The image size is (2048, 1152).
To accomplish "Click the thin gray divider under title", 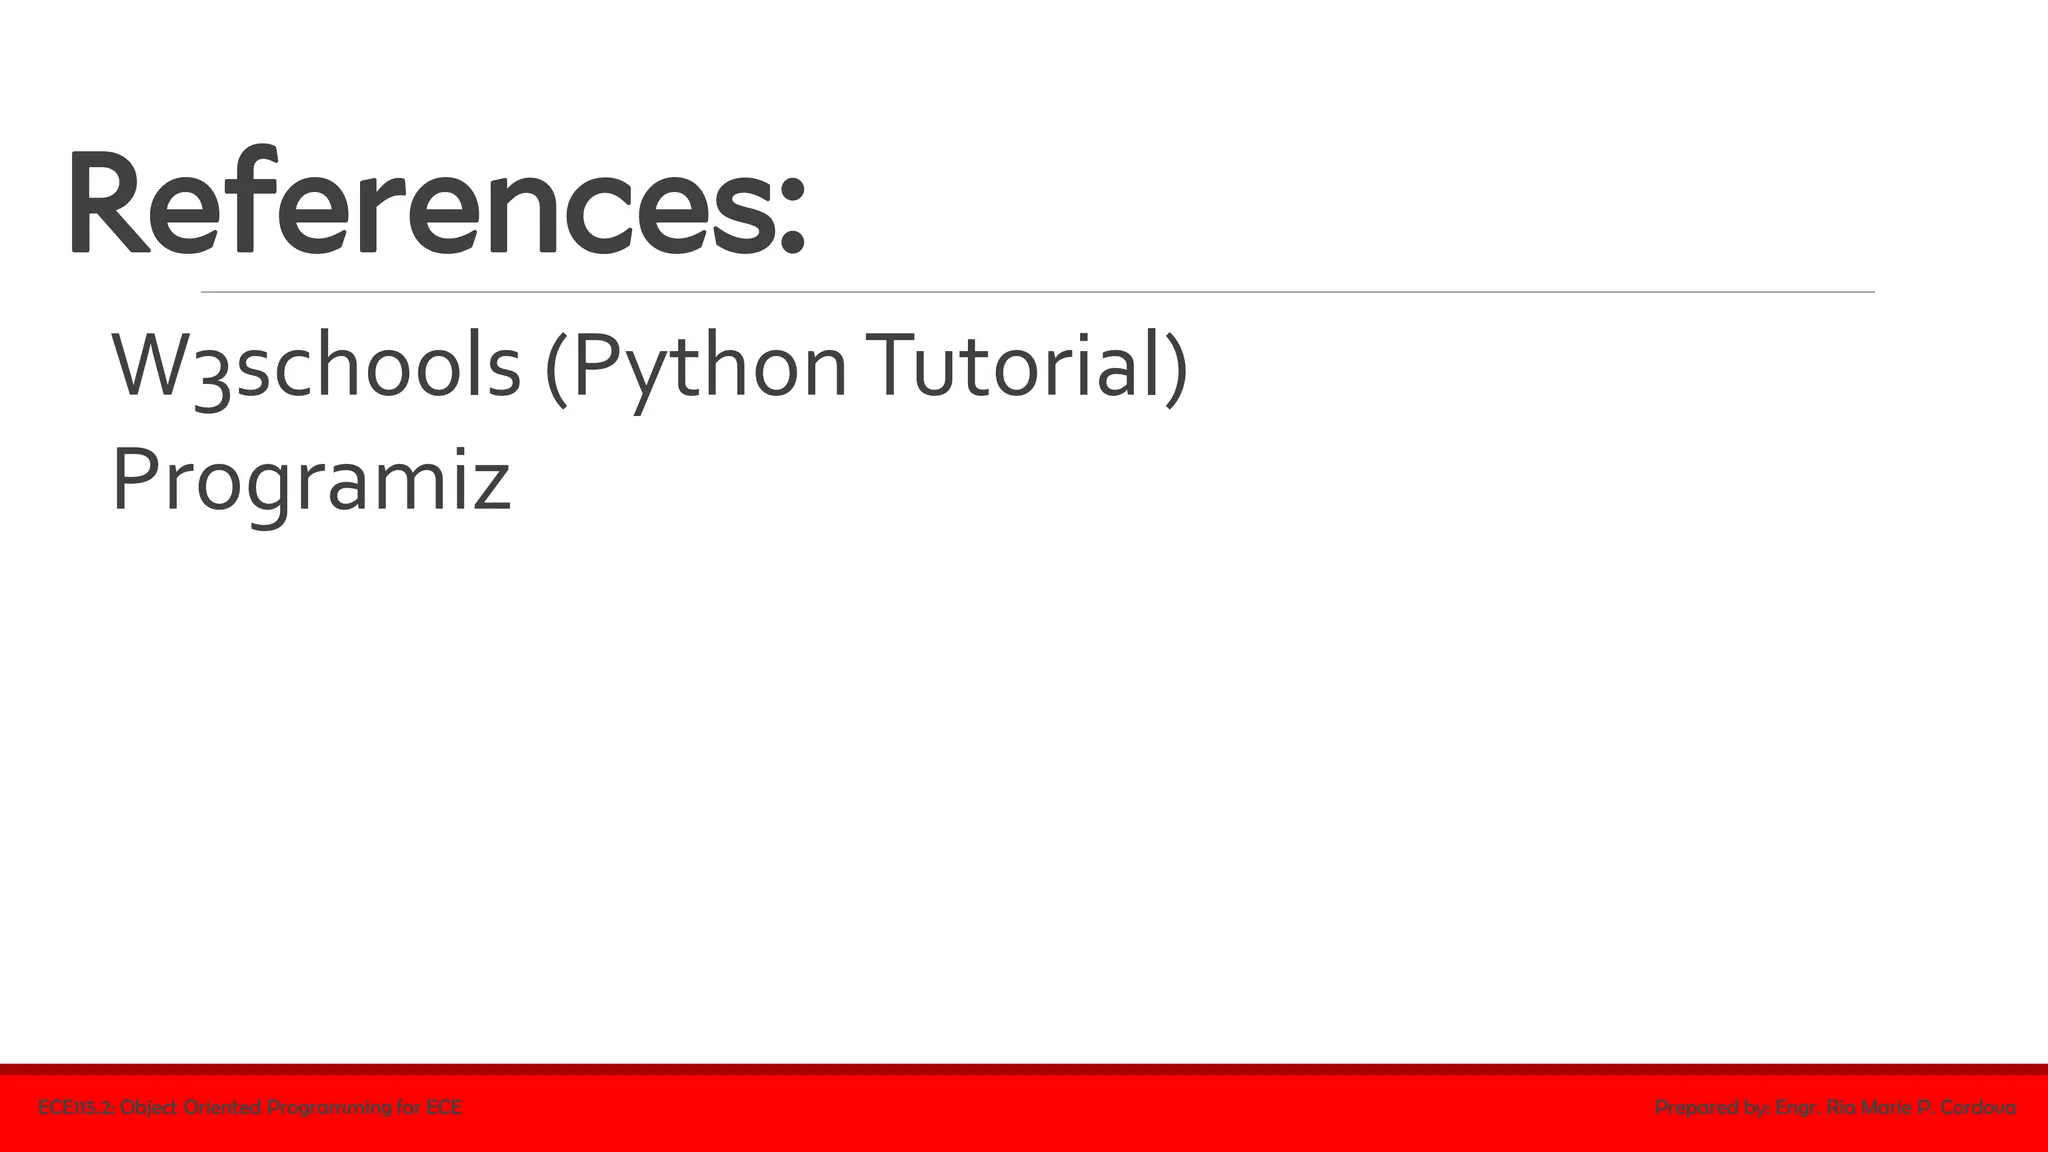I will [1037, 292].
